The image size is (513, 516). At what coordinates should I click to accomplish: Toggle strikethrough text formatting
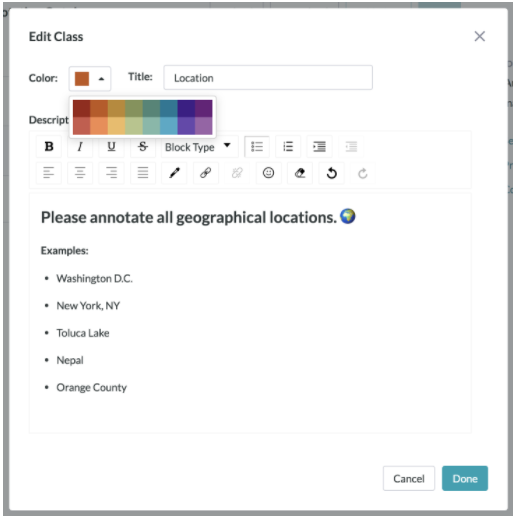(143, 146)
